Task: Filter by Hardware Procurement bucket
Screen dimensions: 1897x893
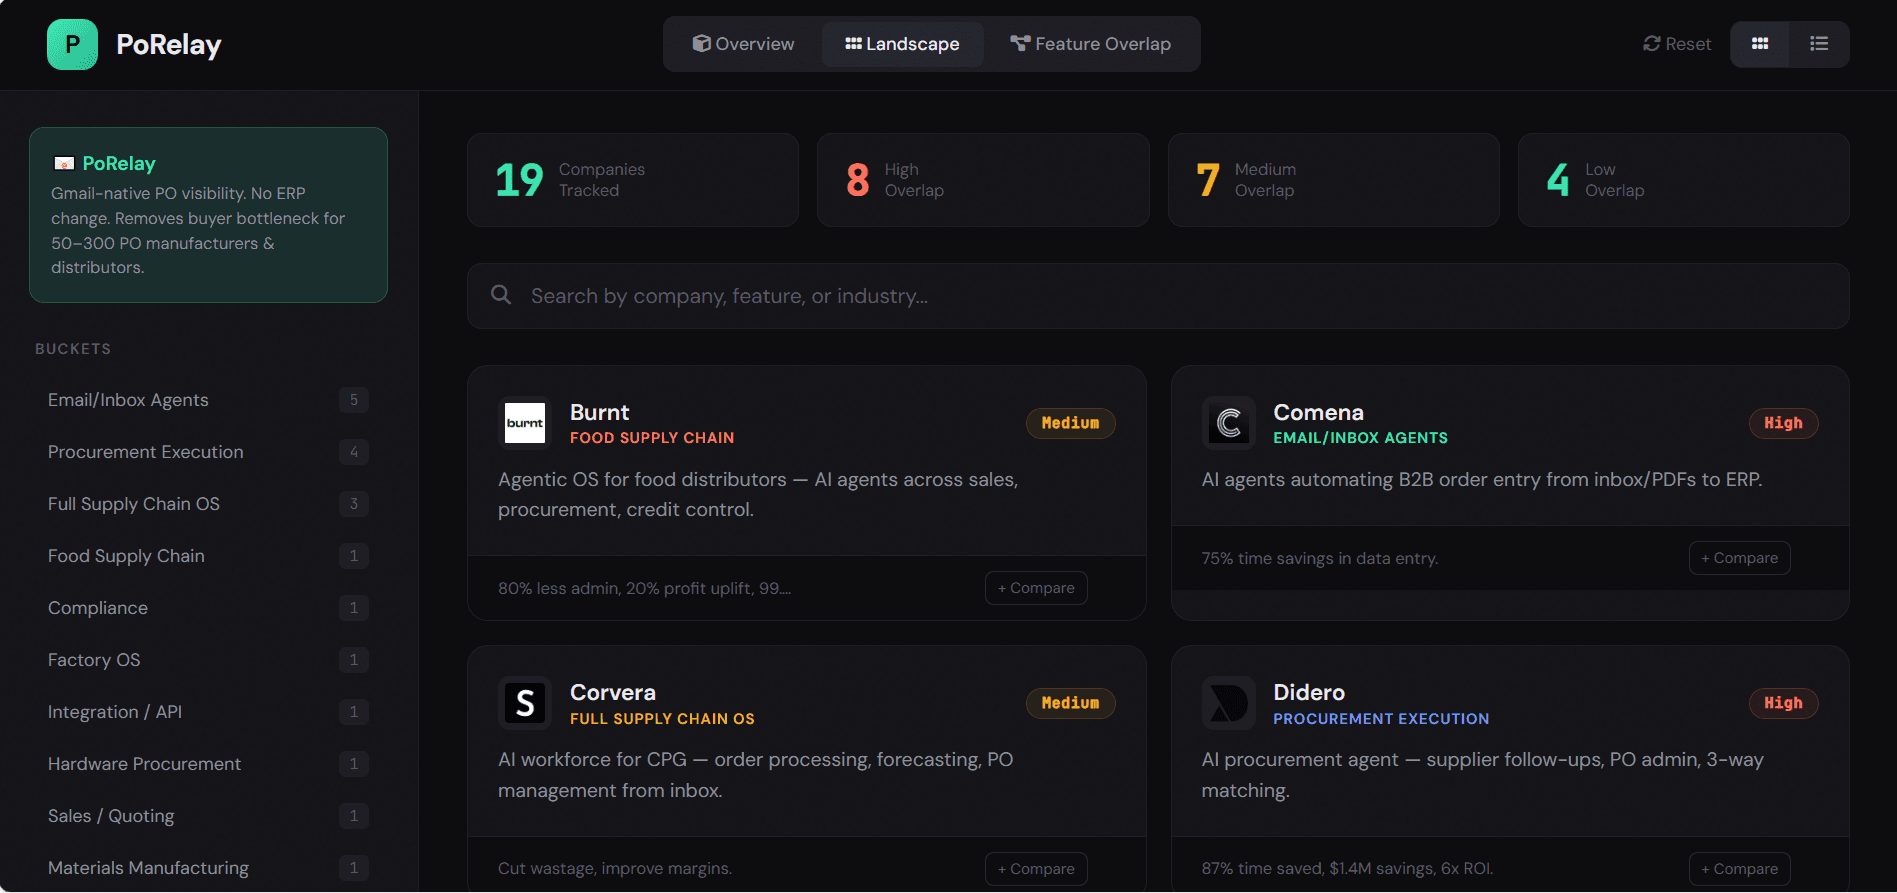Action: point(208,764)
